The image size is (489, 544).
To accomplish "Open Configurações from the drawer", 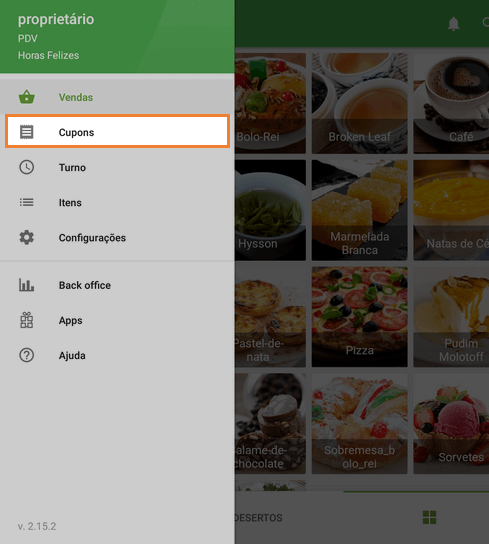I will tap(117, 238).
